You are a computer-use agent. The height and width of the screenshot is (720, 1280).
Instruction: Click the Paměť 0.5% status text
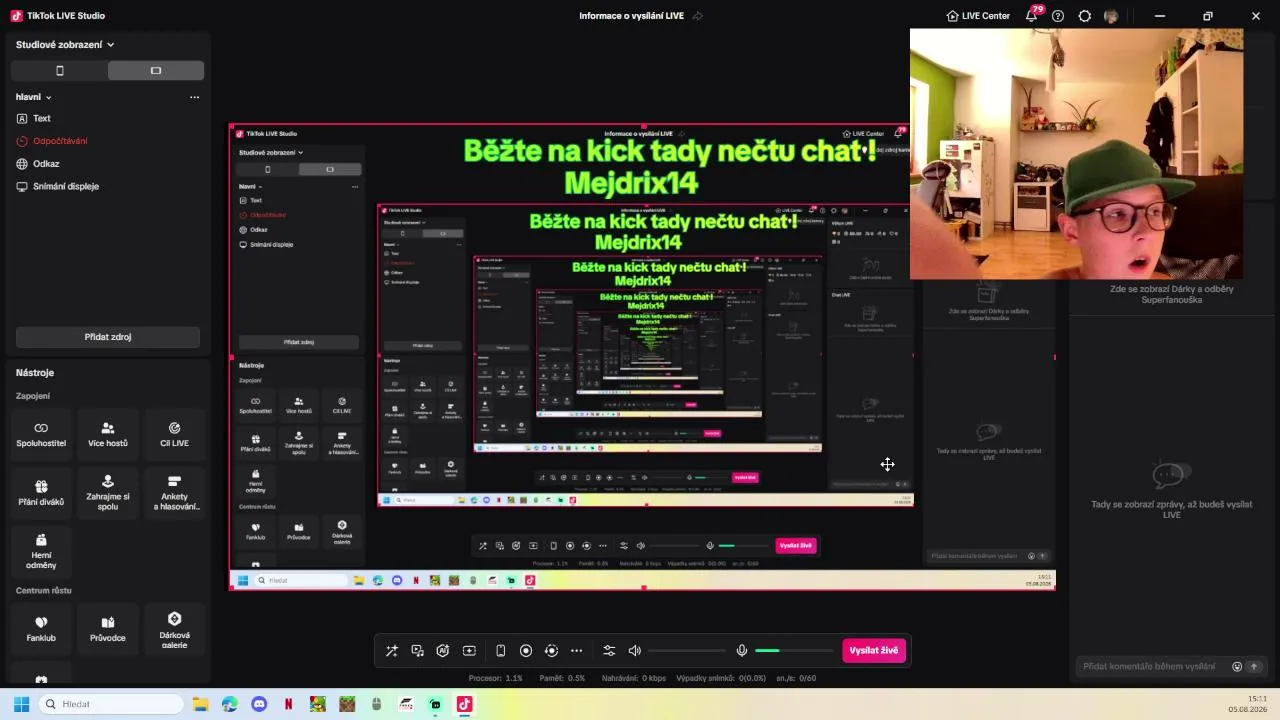(562, 678)
